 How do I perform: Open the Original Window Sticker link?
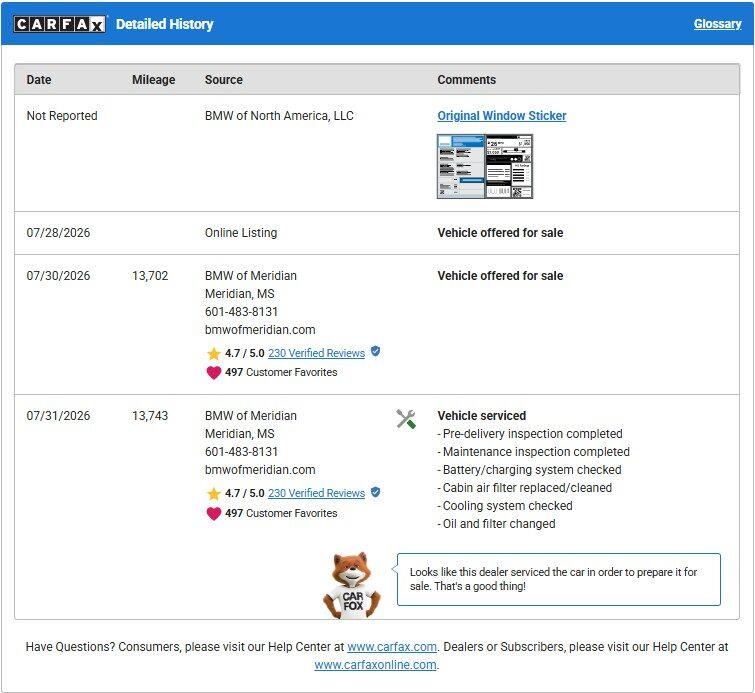tap(501, 116)
